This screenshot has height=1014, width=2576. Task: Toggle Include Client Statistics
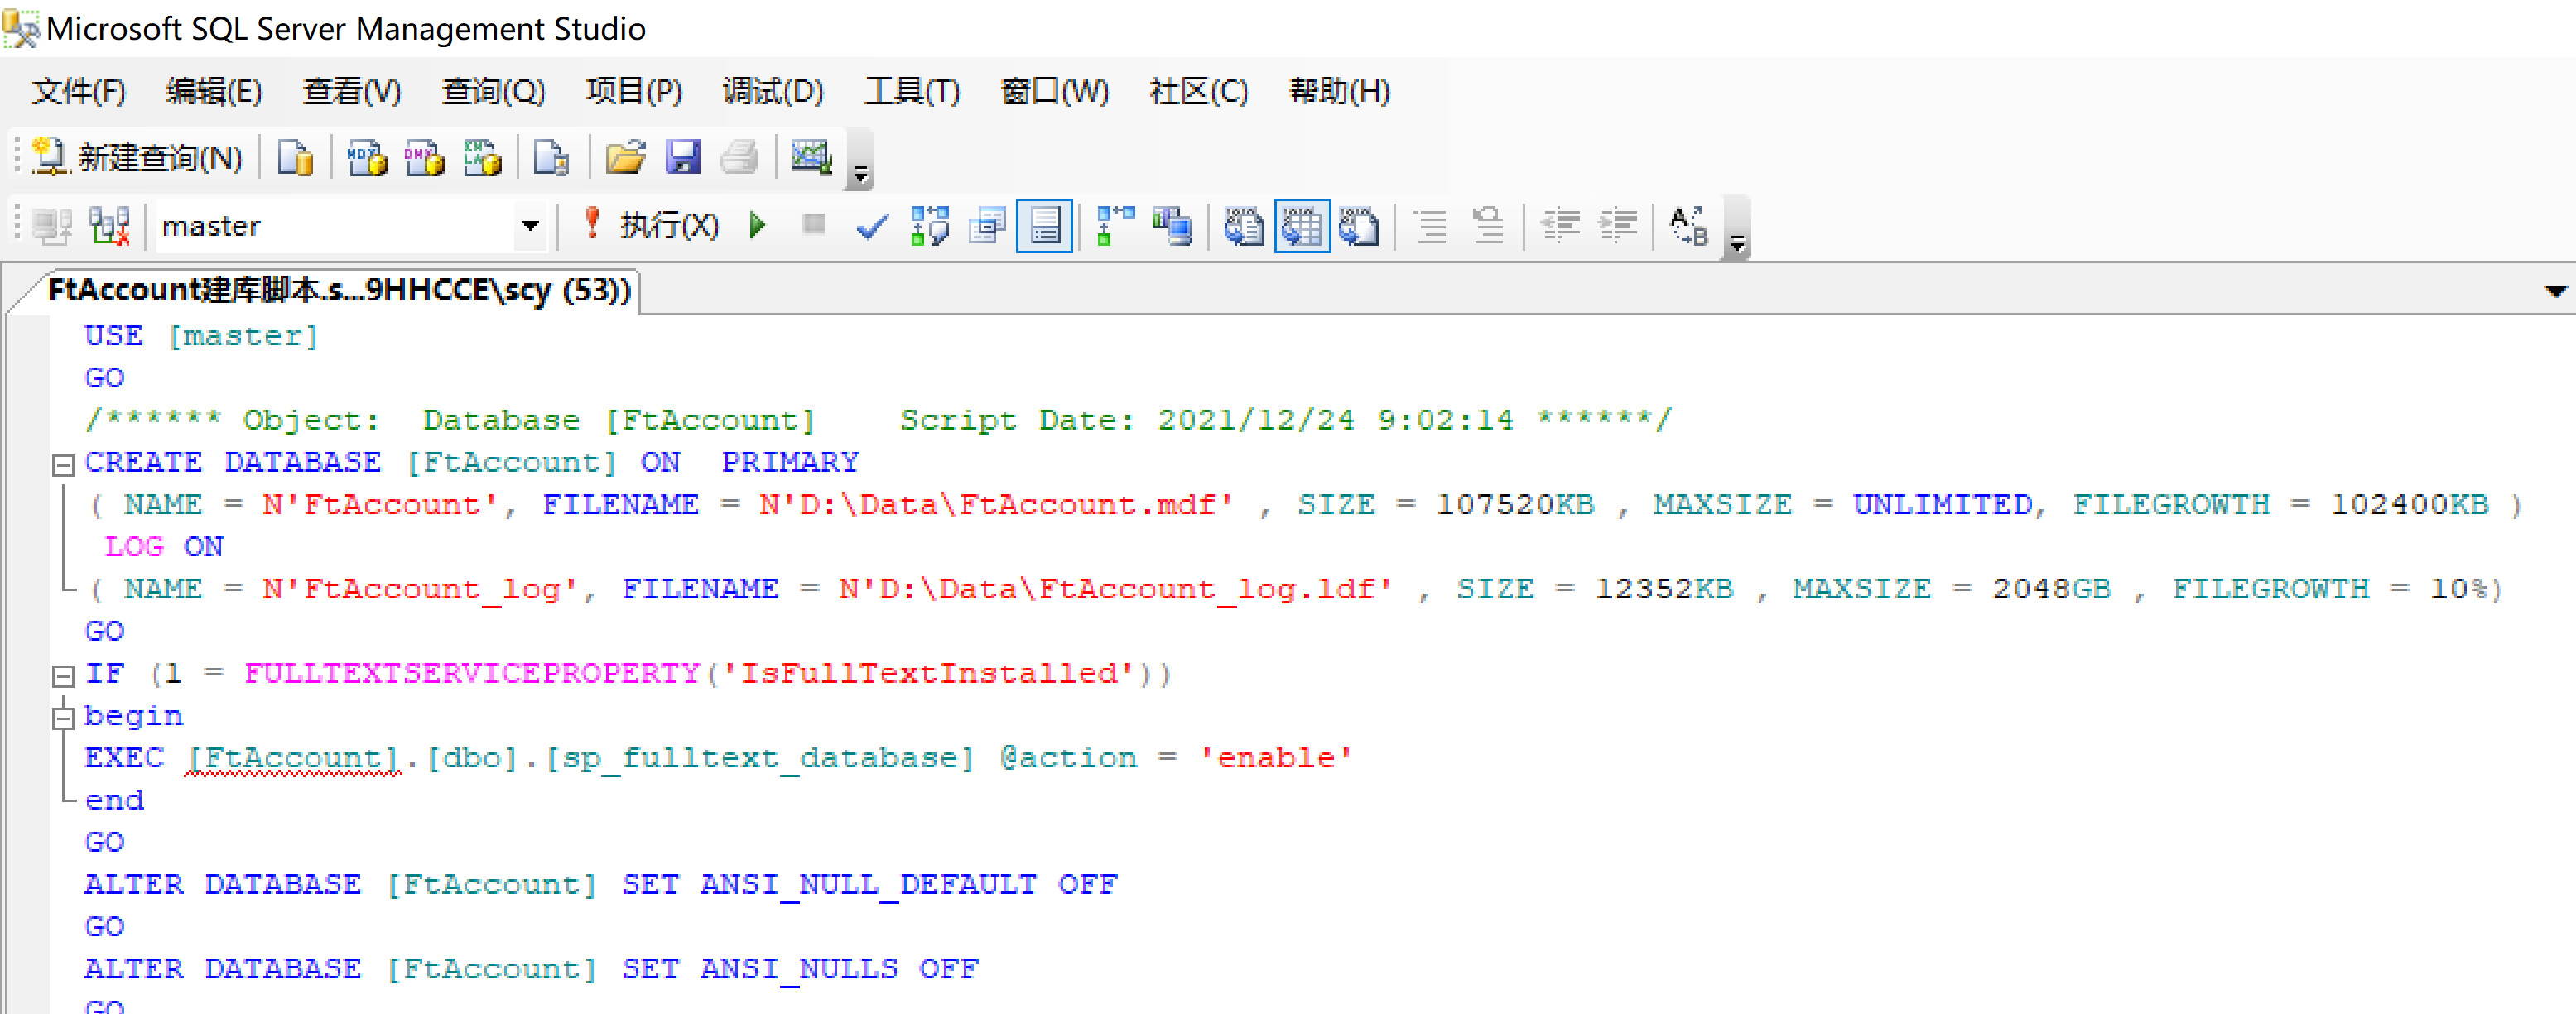(1172, 226)
